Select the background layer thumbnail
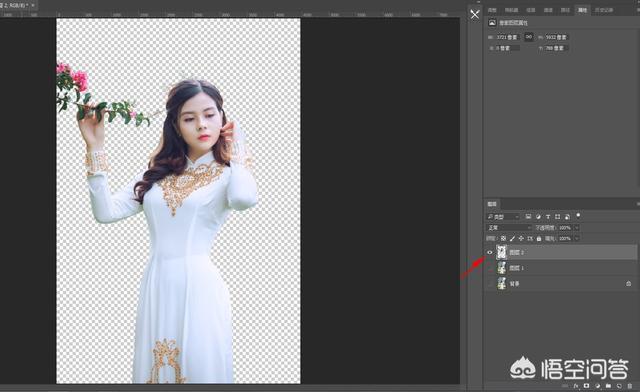640x392 pixels. point(502,283)
